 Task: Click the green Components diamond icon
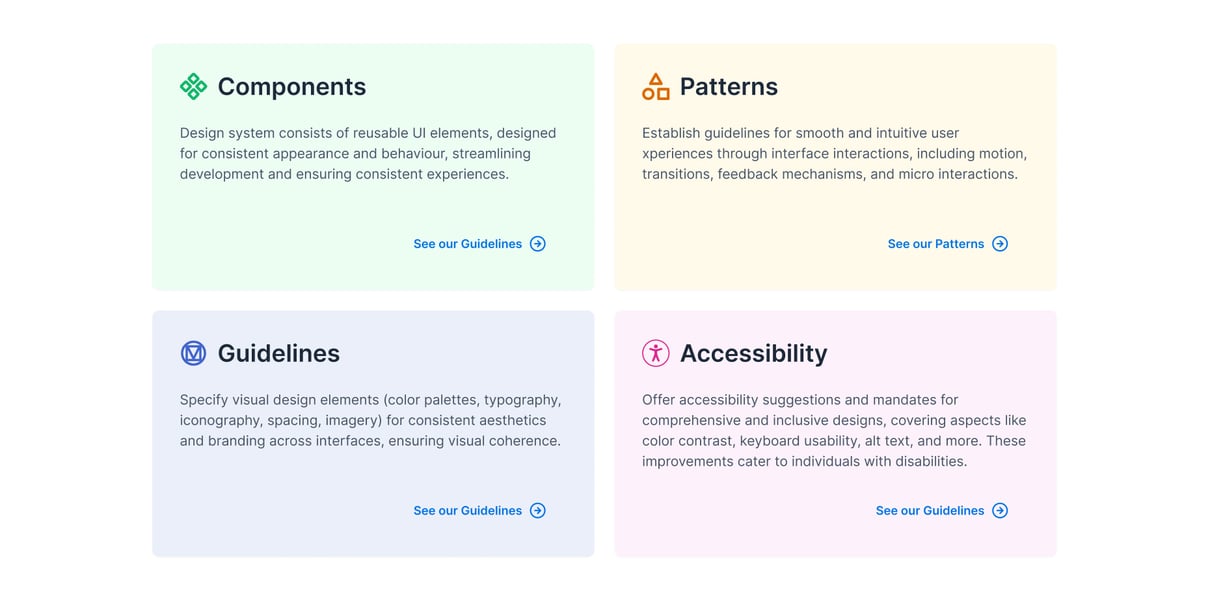click(194, 87)
